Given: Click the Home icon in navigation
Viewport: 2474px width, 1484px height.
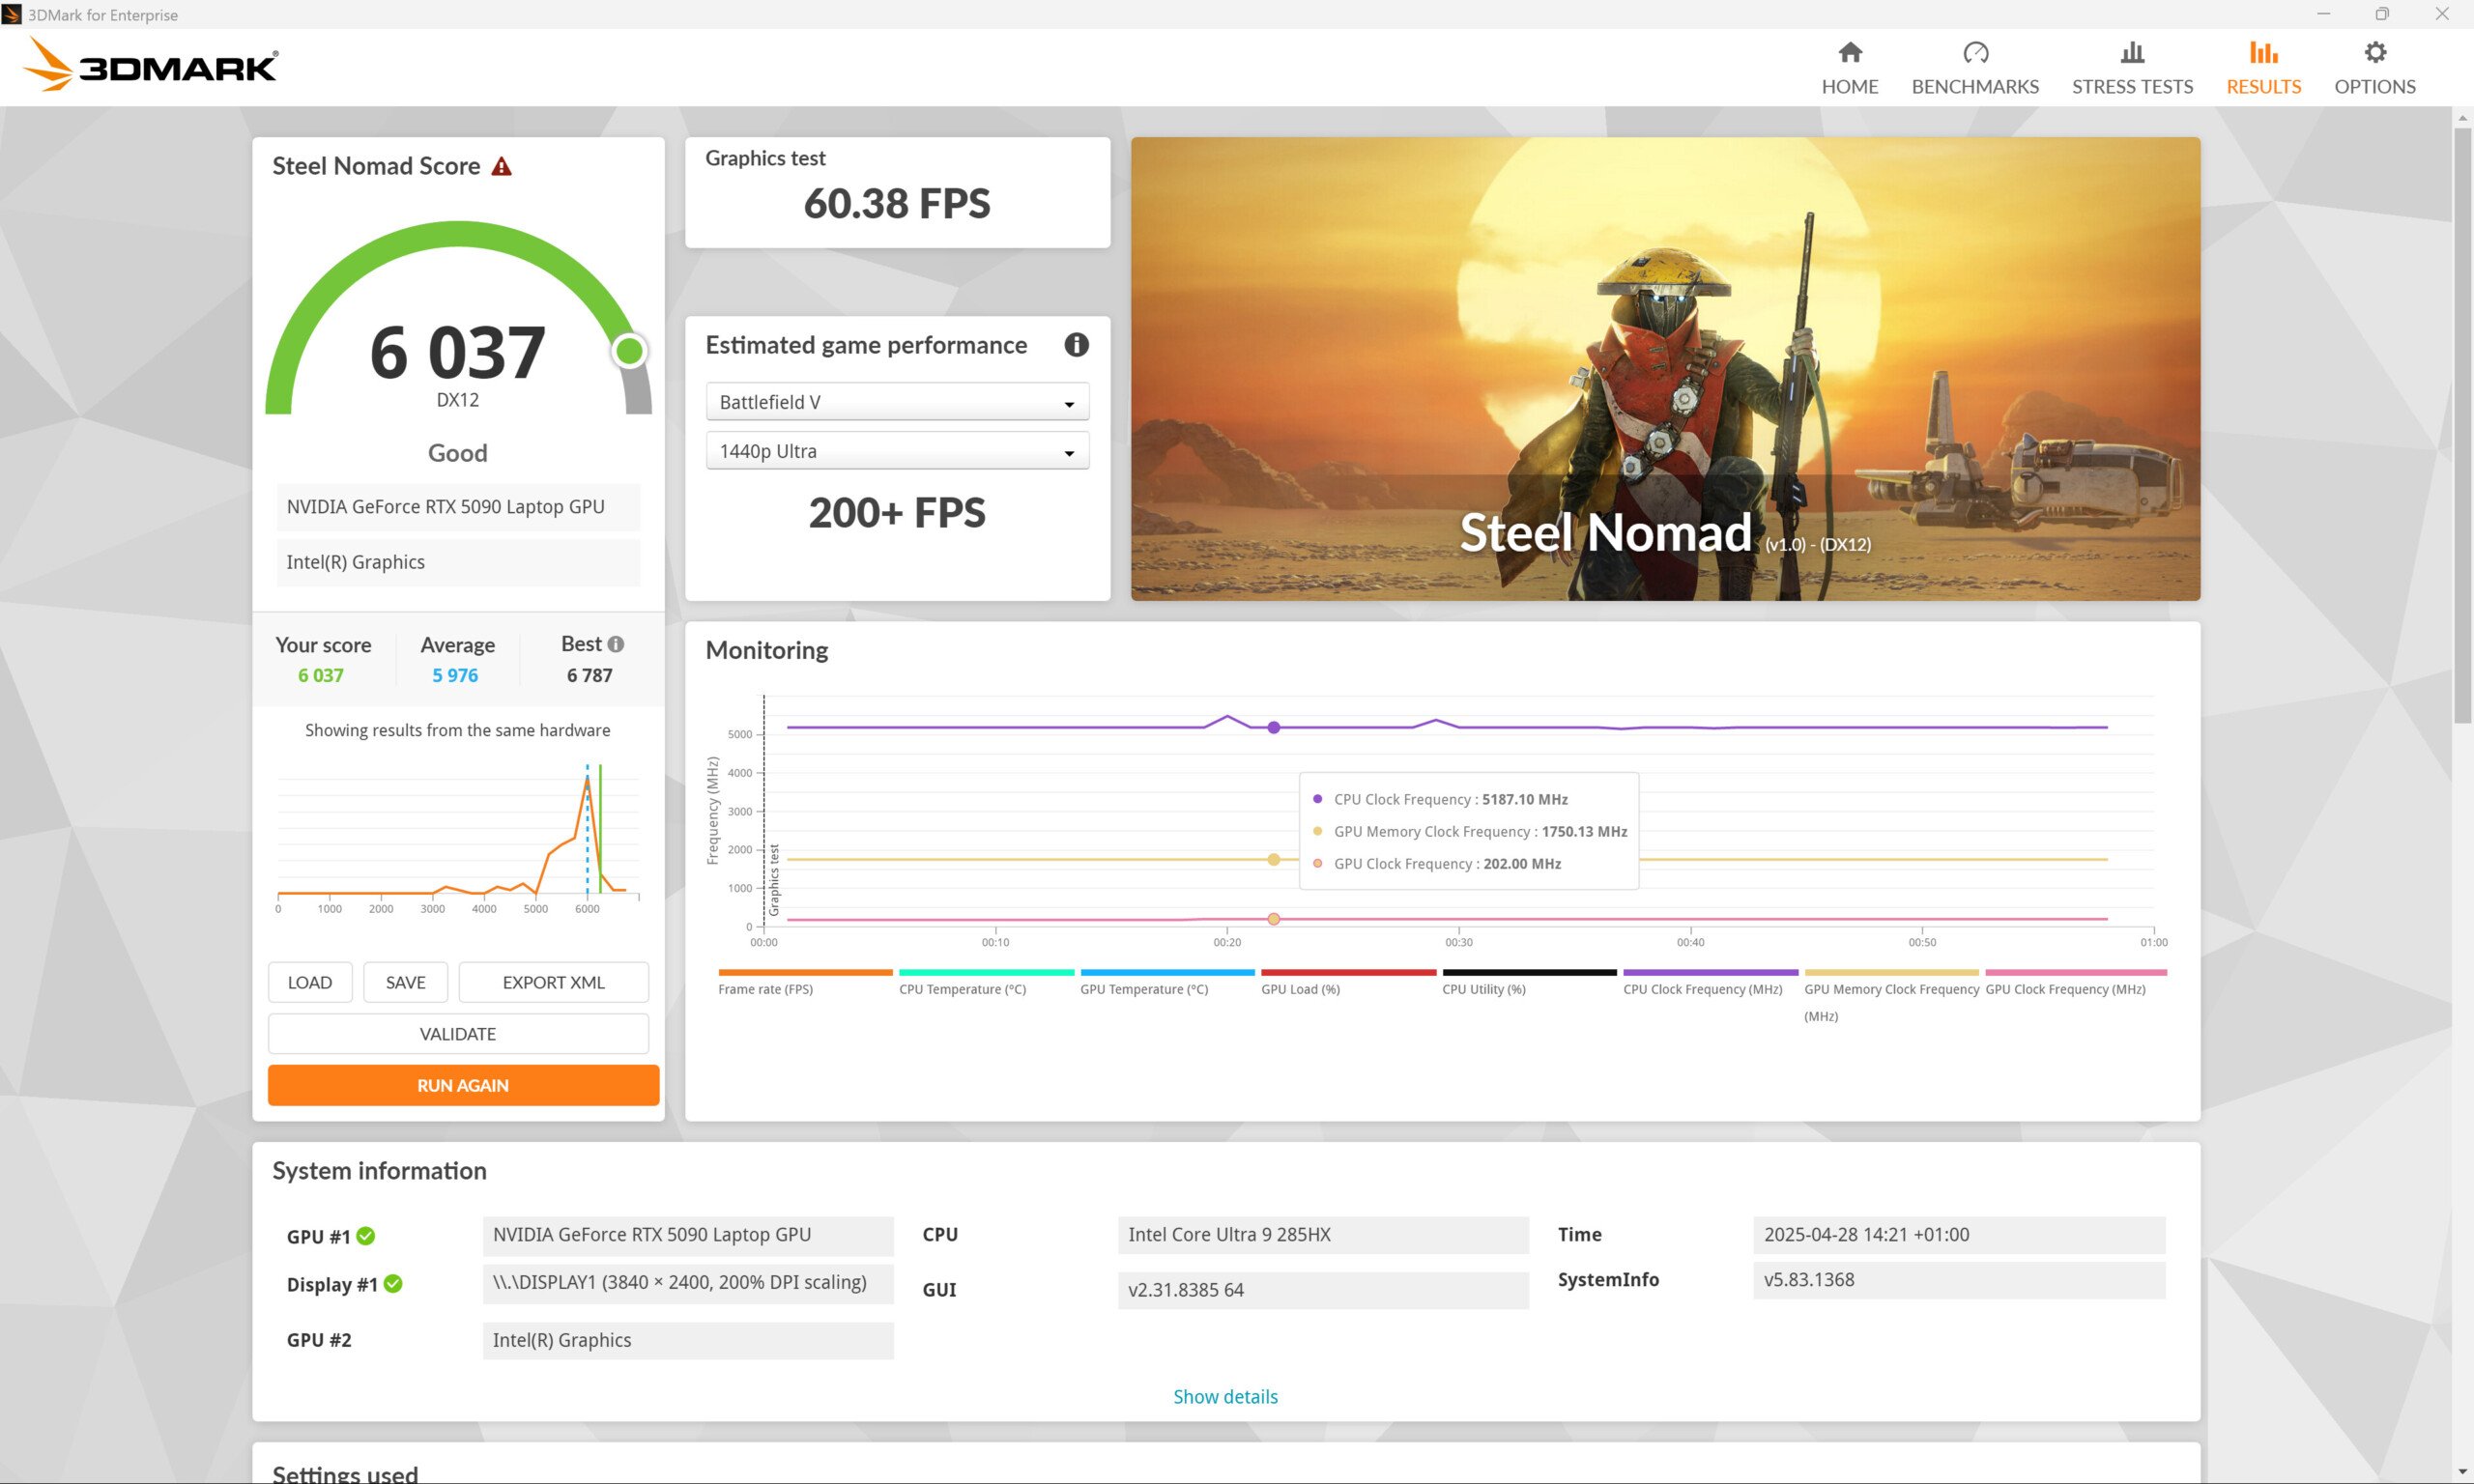Looking at the screenshot, I should [1849, 52].
